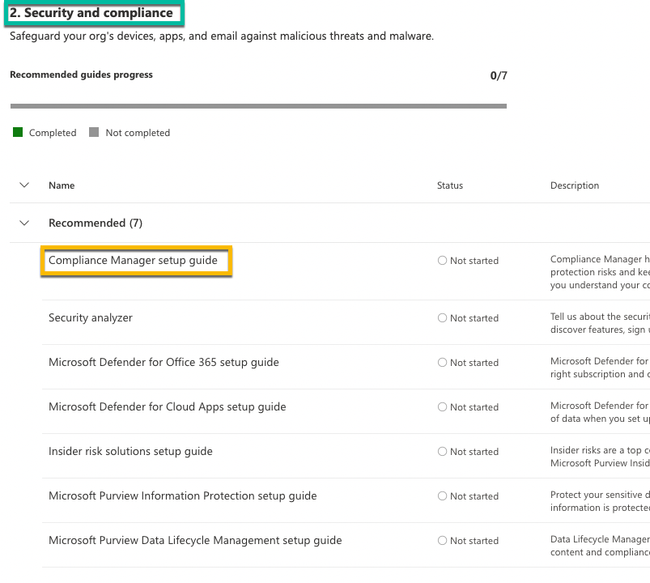
Task: Select Not started circle for Purview Information Protection
Action: (442, 496)
